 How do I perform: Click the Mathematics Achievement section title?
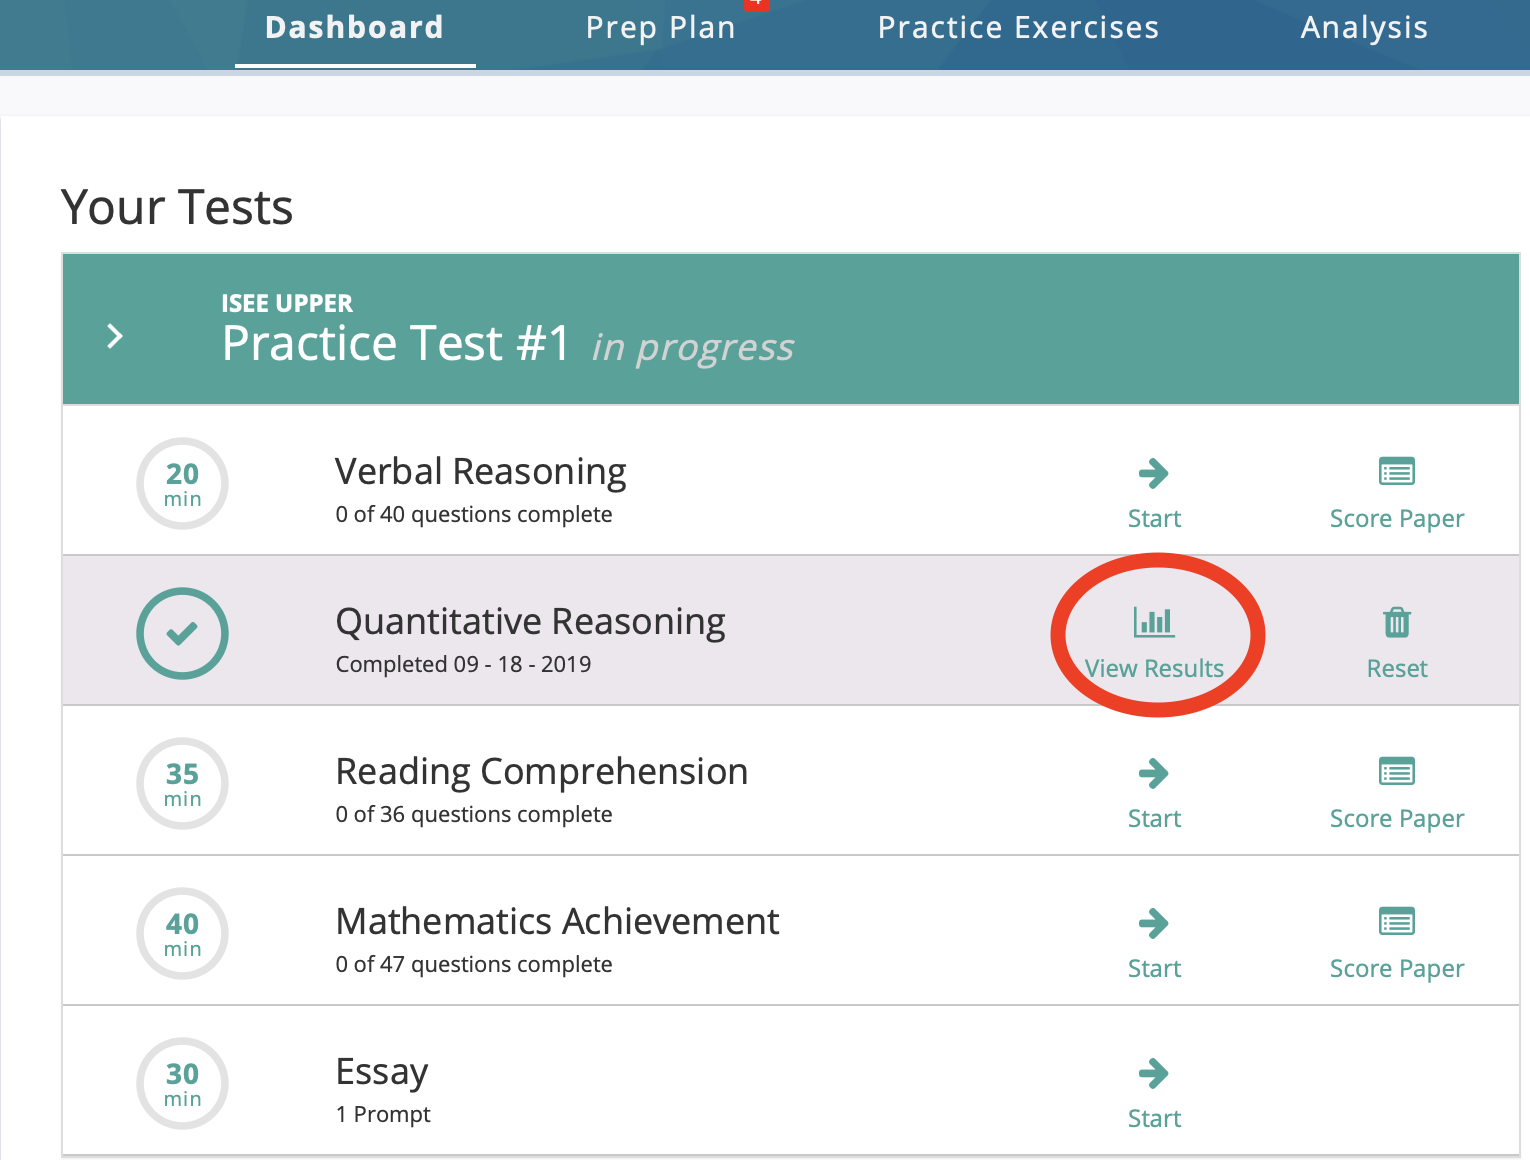557,921
